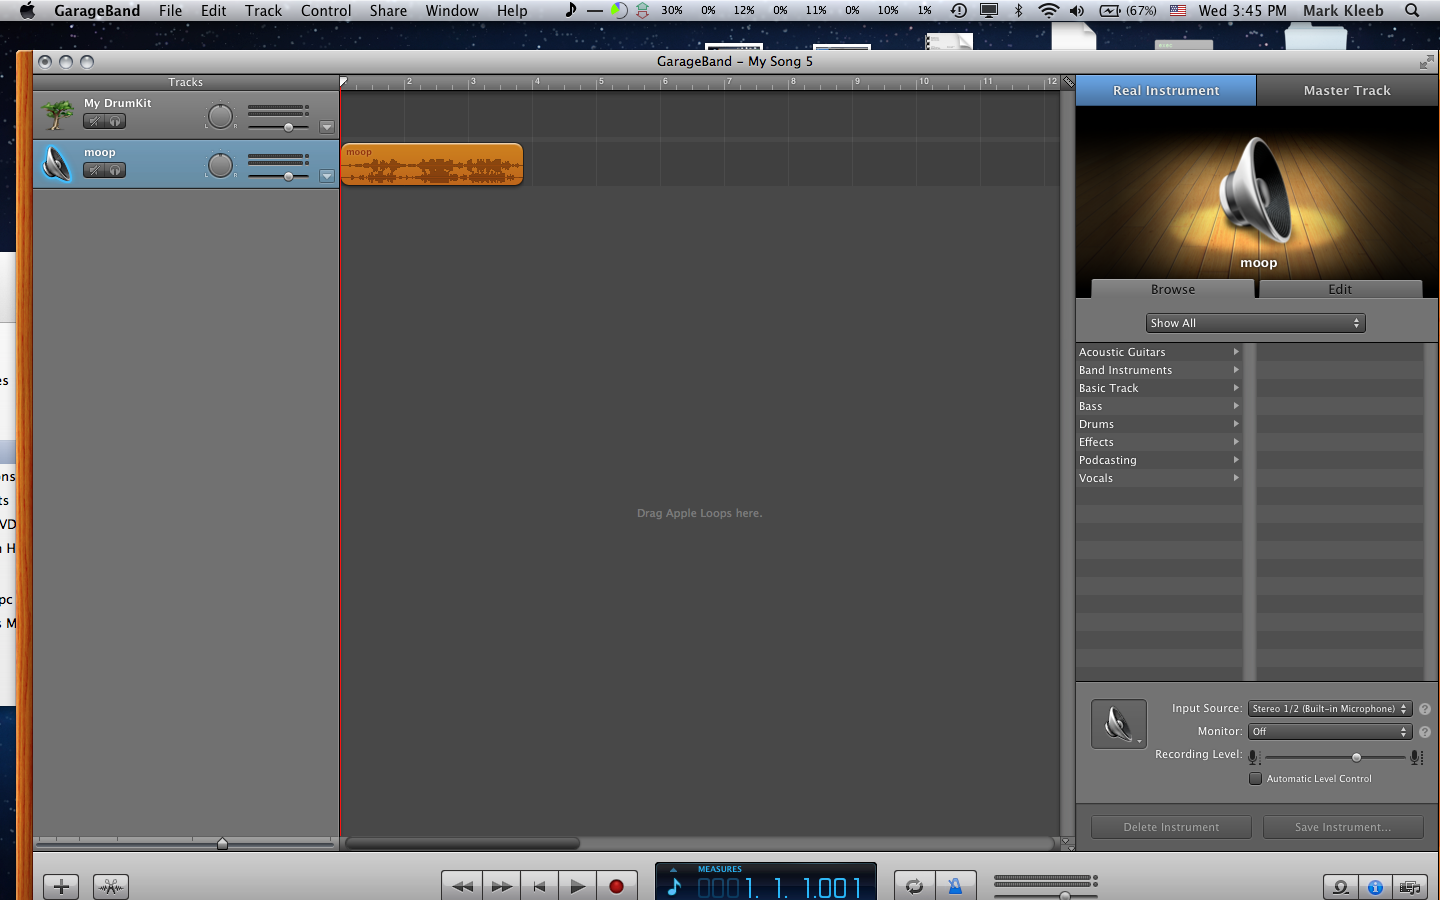
Task: Click the timeline horizontal scrollbar
Action: (462, 843)
